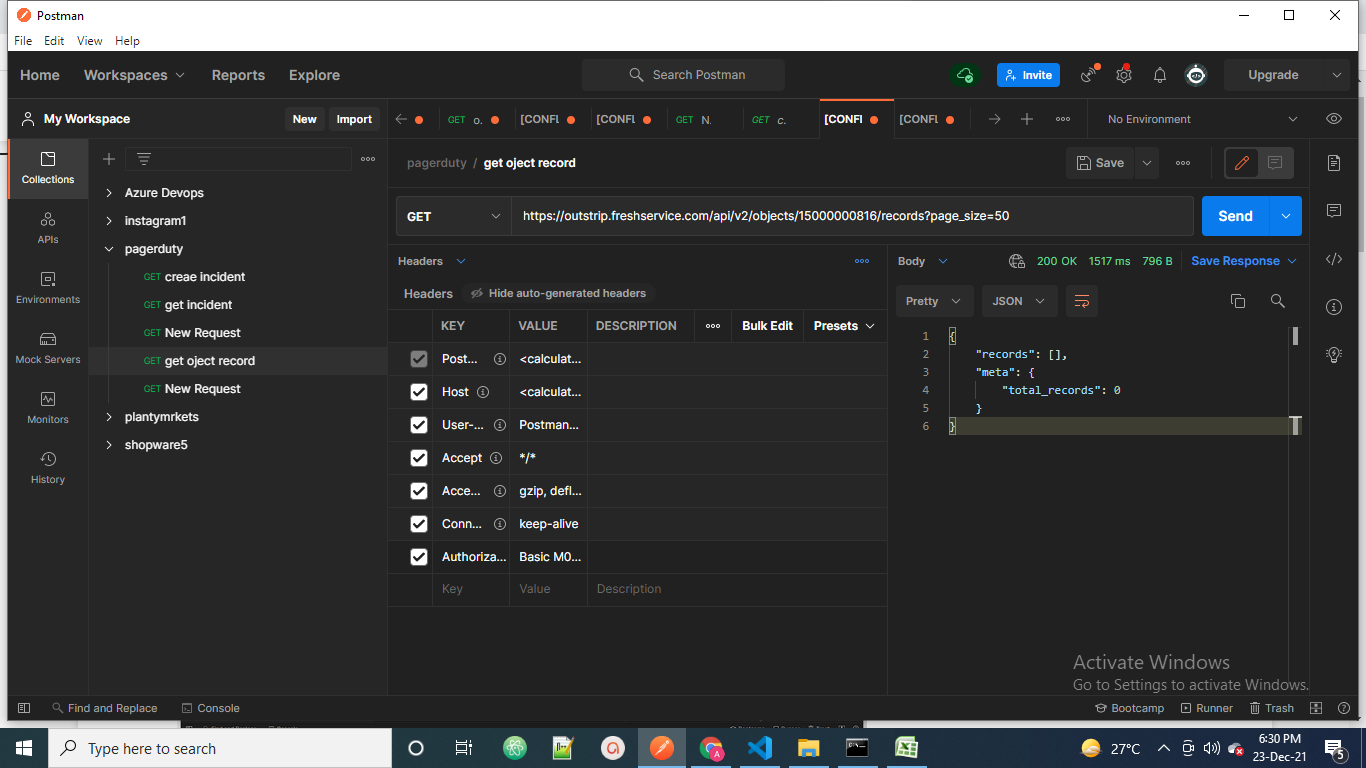
Task: Open the Mock Servers sidebar panel
Action: pyautogui.click(x=48, y=348)
